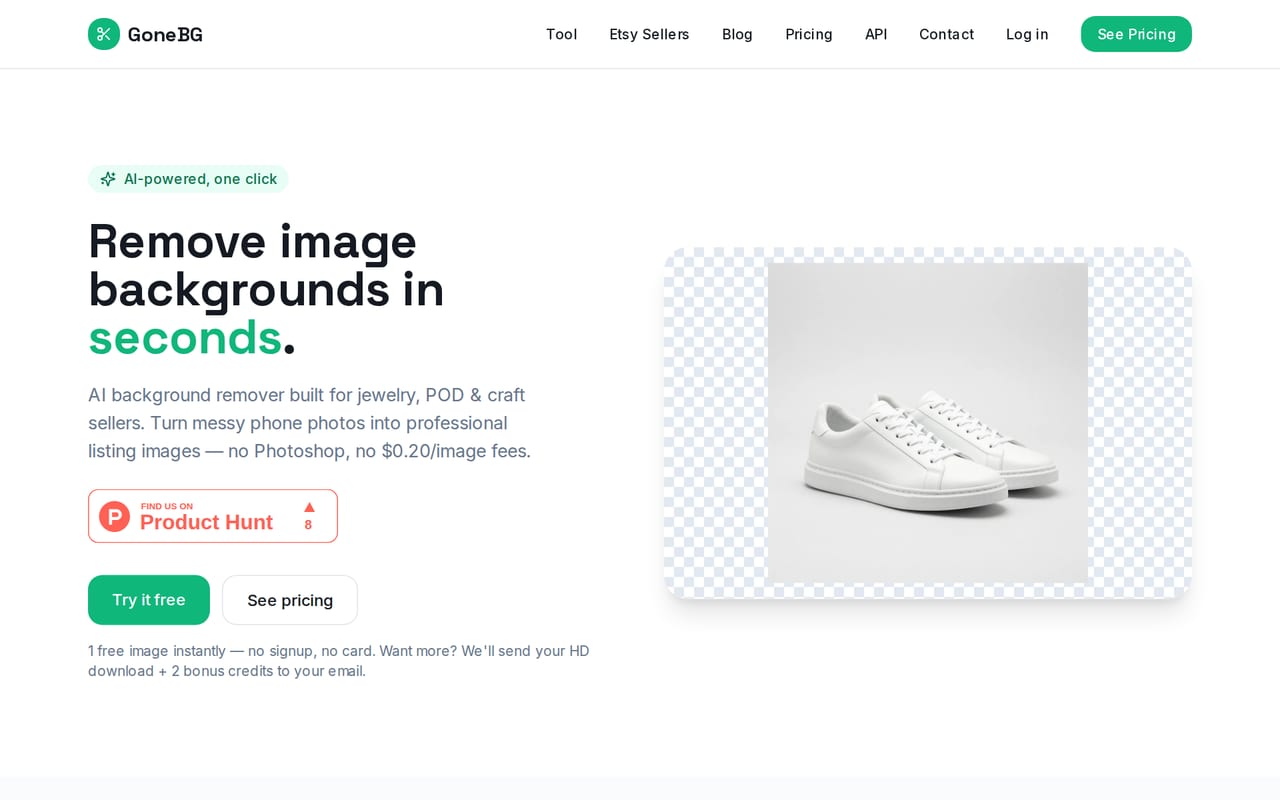Click the white sneaker demo image
1280x800 pixels.
point(928,423)
